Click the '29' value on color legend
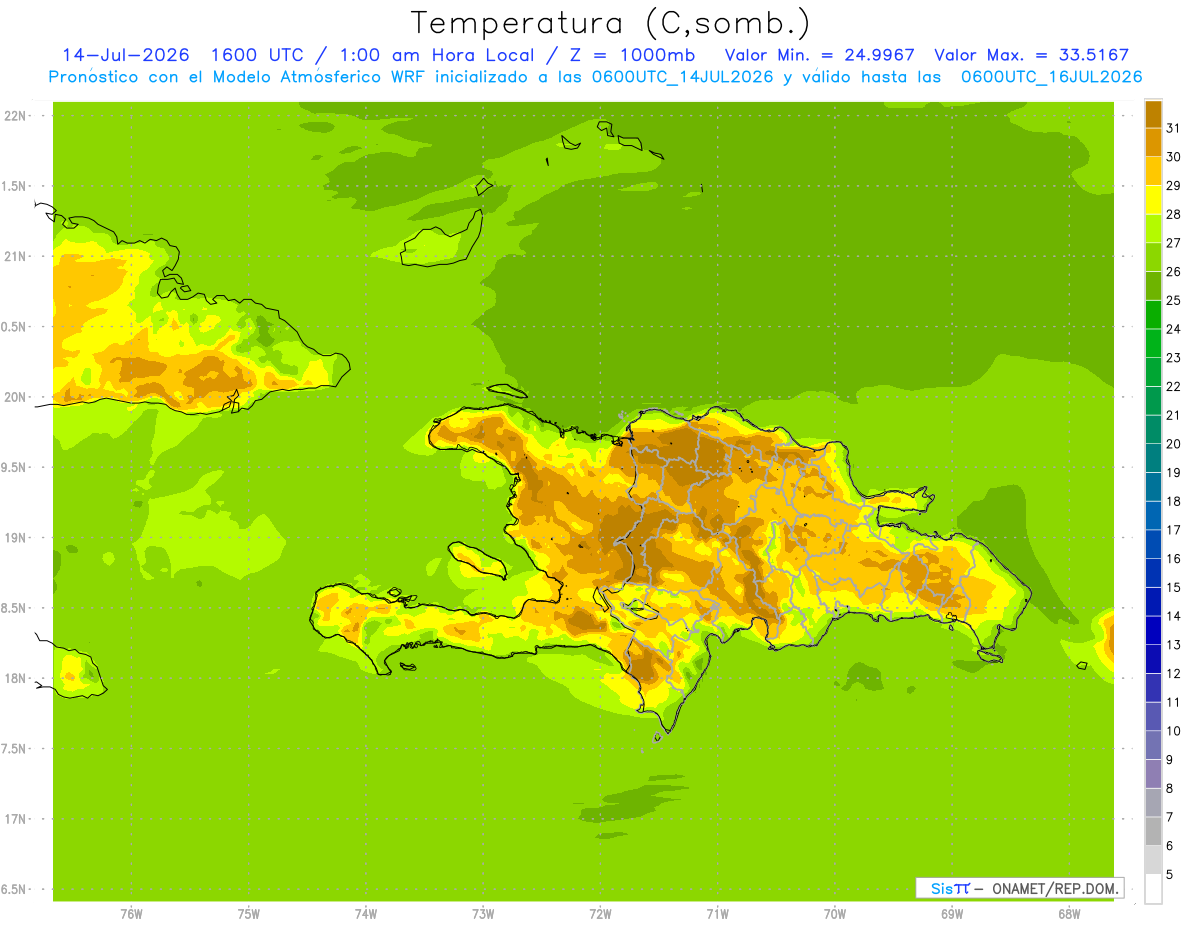1200x927 pixels. [x=1174, y=185]
